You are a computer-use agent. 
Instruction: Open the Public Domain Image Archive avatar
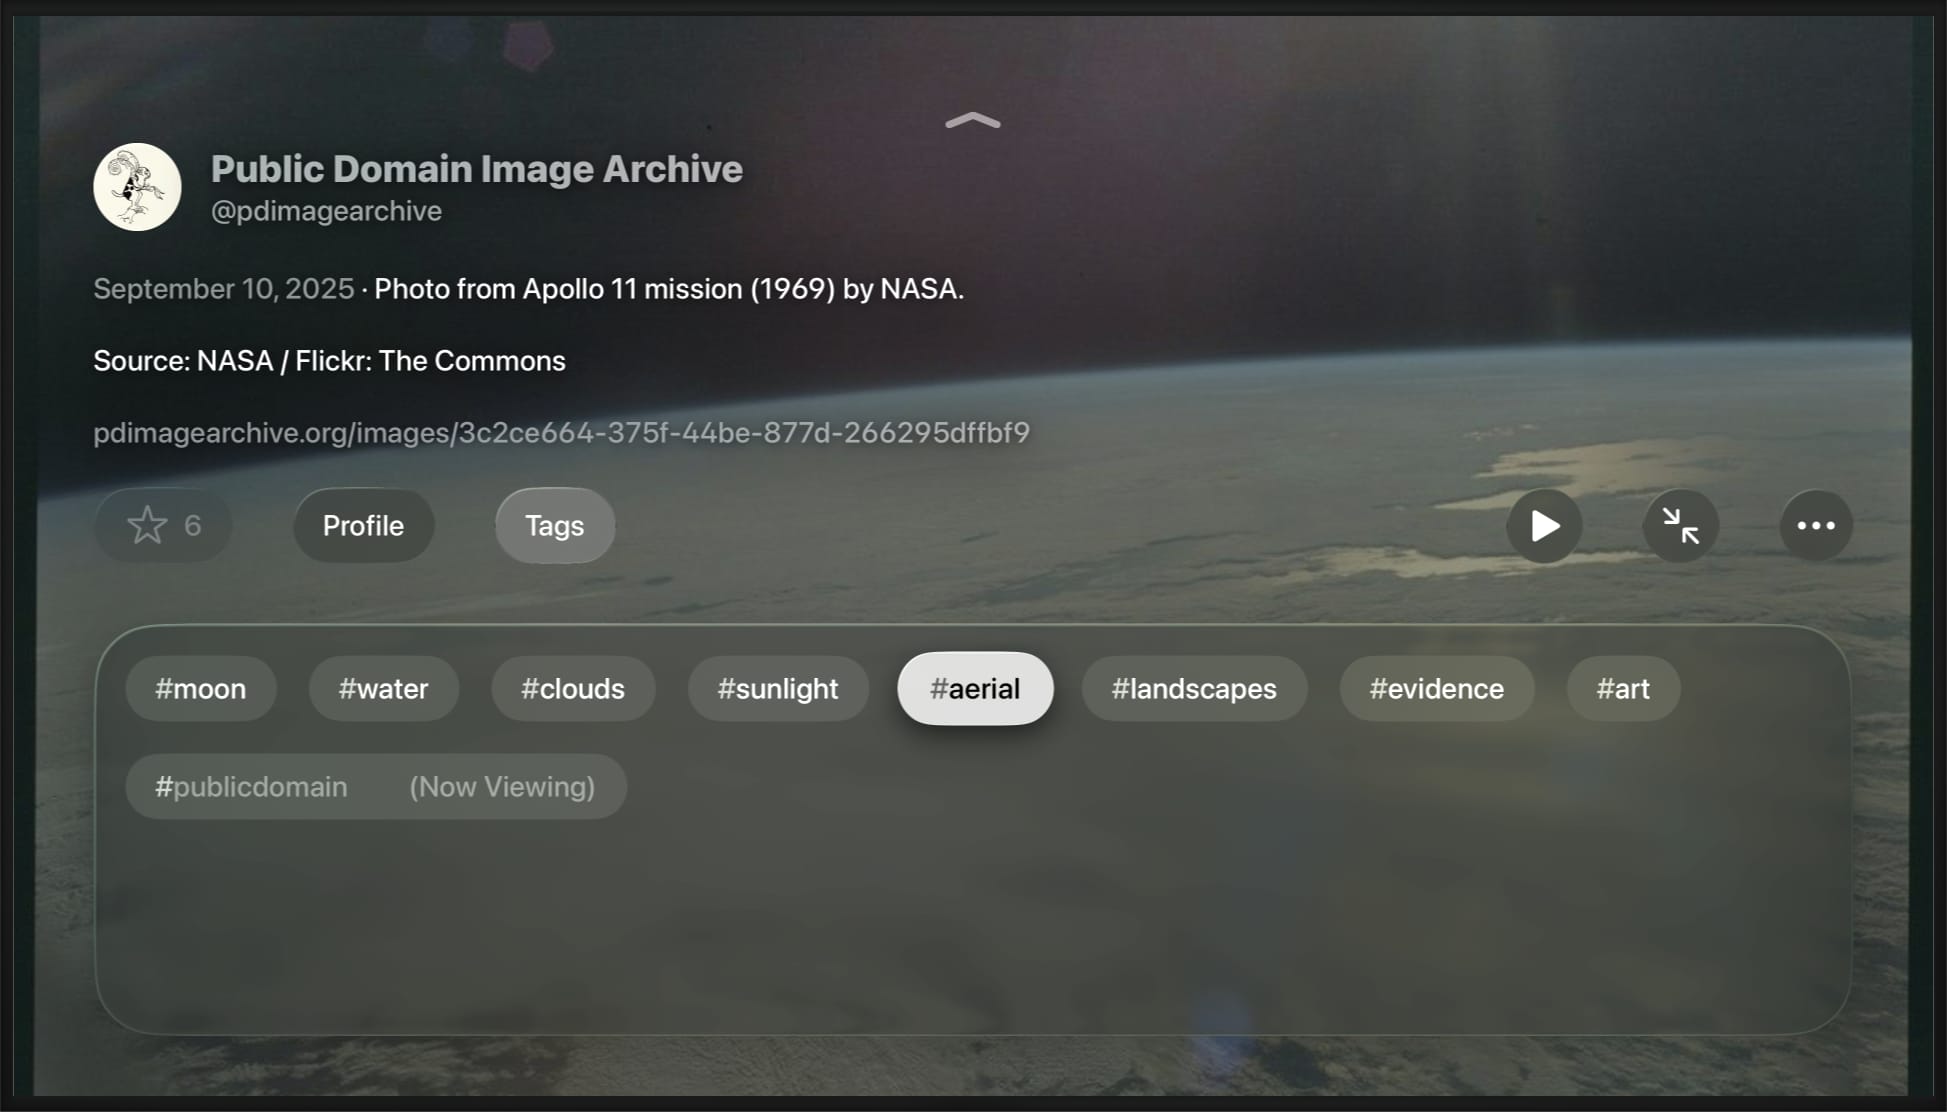[137, 186]
